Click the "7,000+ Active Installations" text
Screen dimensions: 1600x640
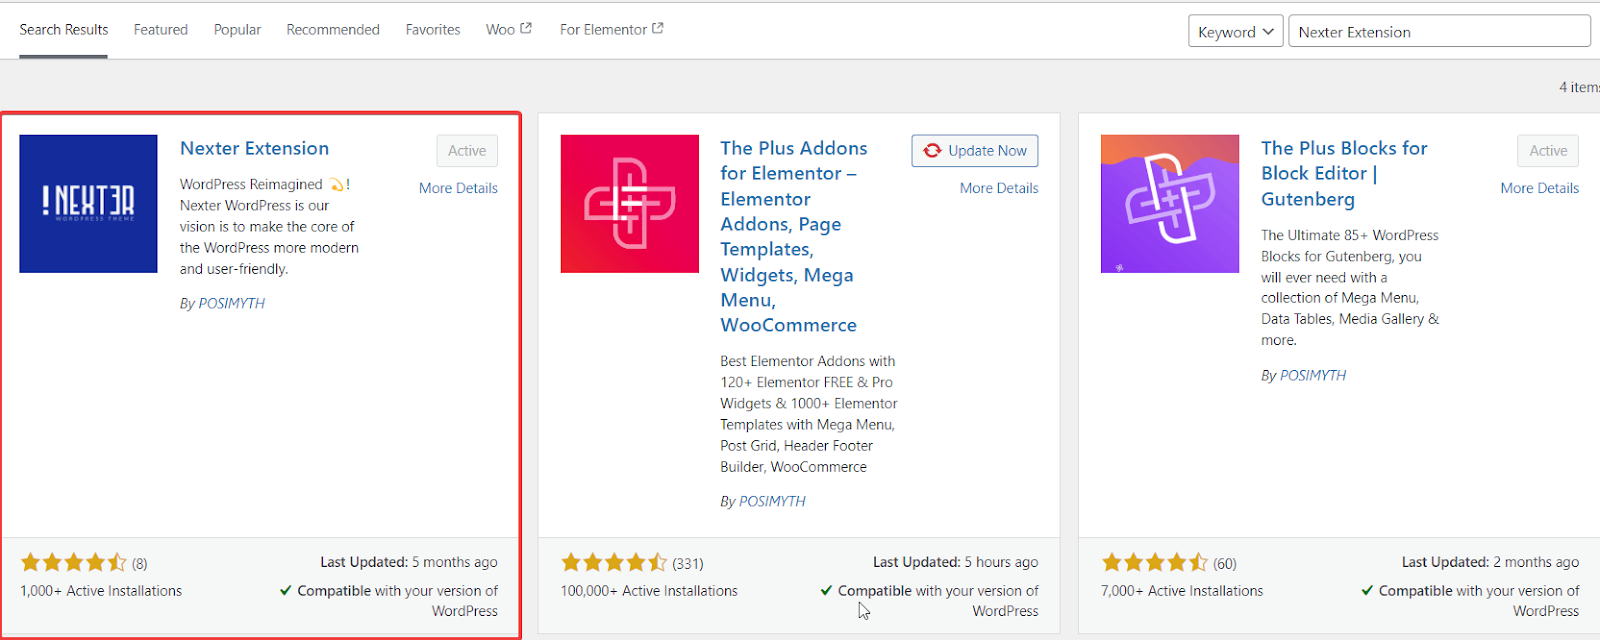(x=1182, y=591)
